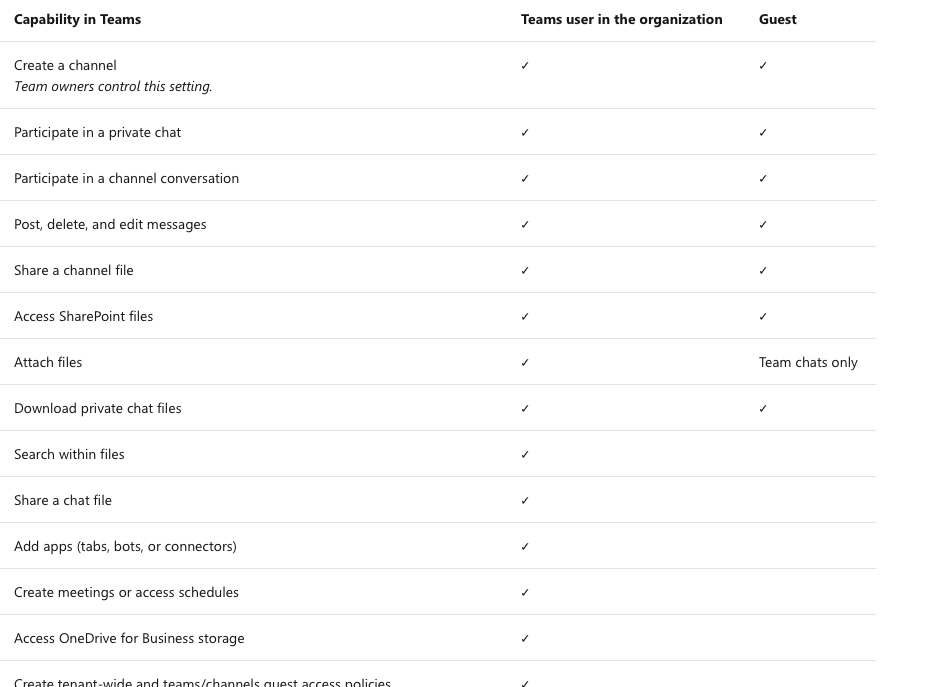Click the Teams user checkmark for Search within files

pyautogui.click(x=525, y=455)
